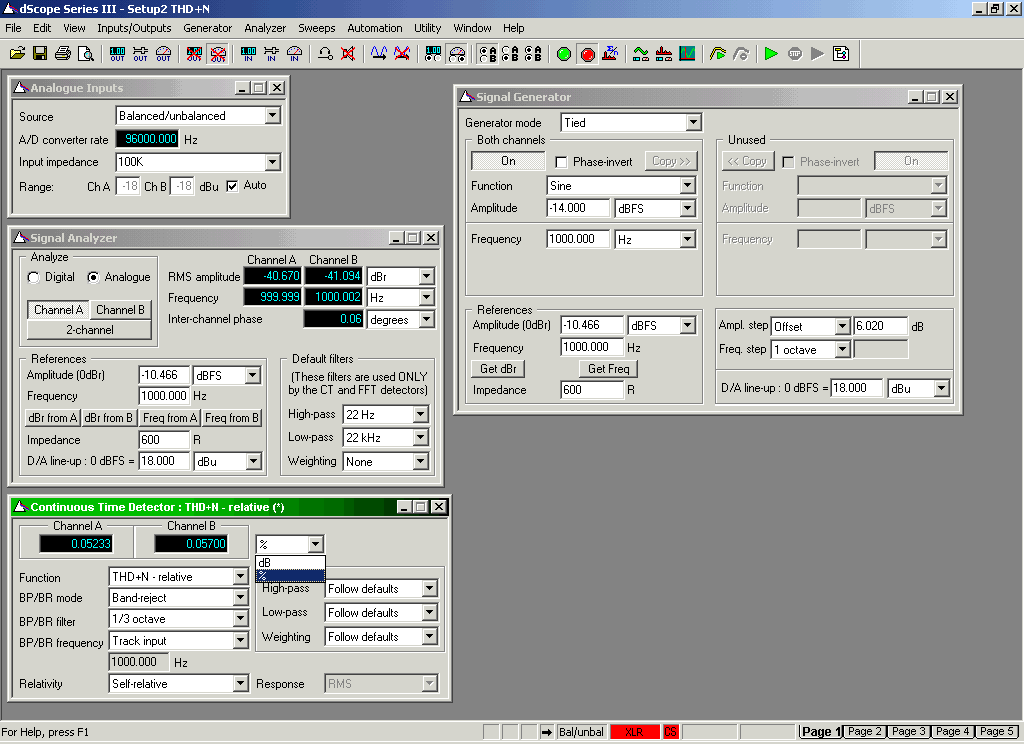Image resolution: width=1024 pixels, height=744 pixels.
Task: Click the Get dBr button
Action: (498, 369)
